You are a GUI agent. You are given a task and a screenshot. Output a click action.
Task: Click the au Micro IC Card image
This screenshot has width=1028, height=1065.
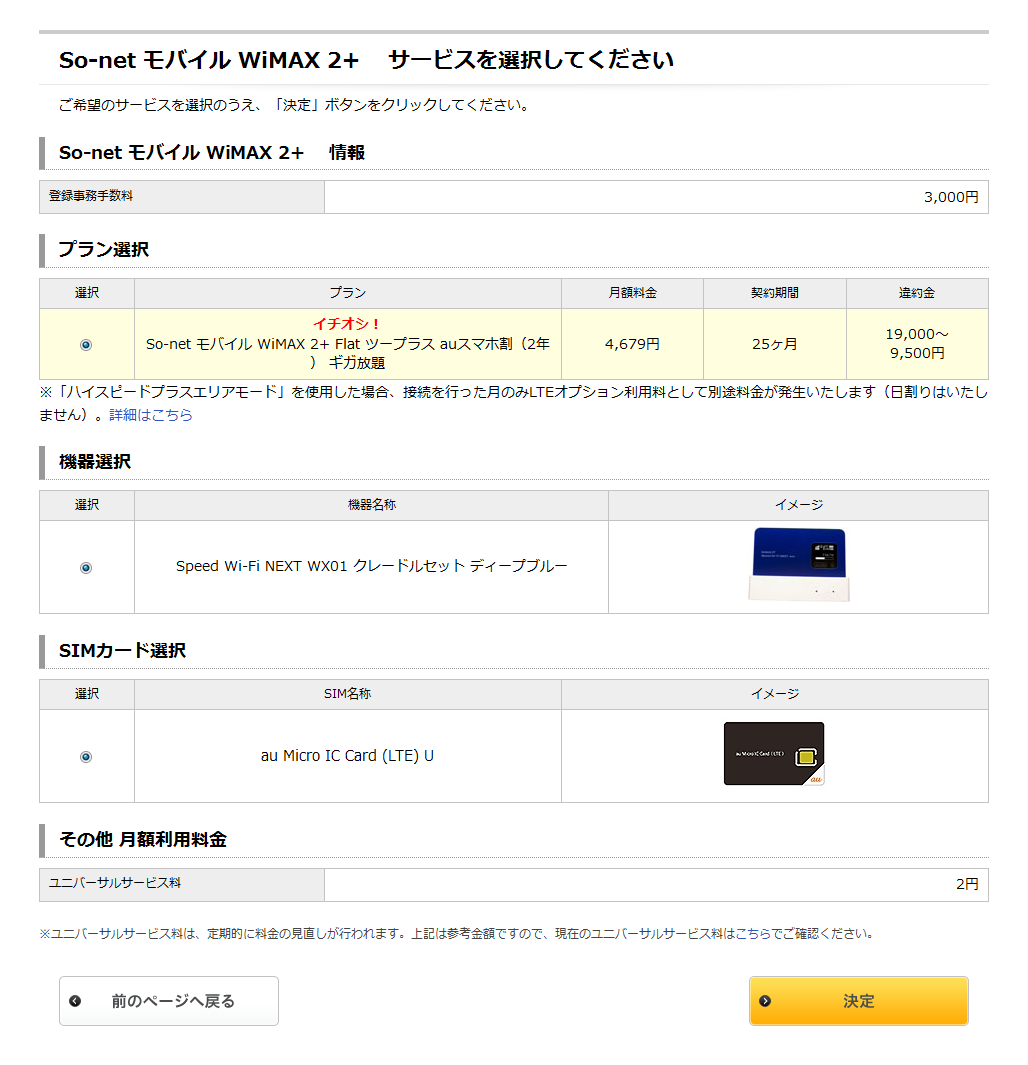[774, 754]
